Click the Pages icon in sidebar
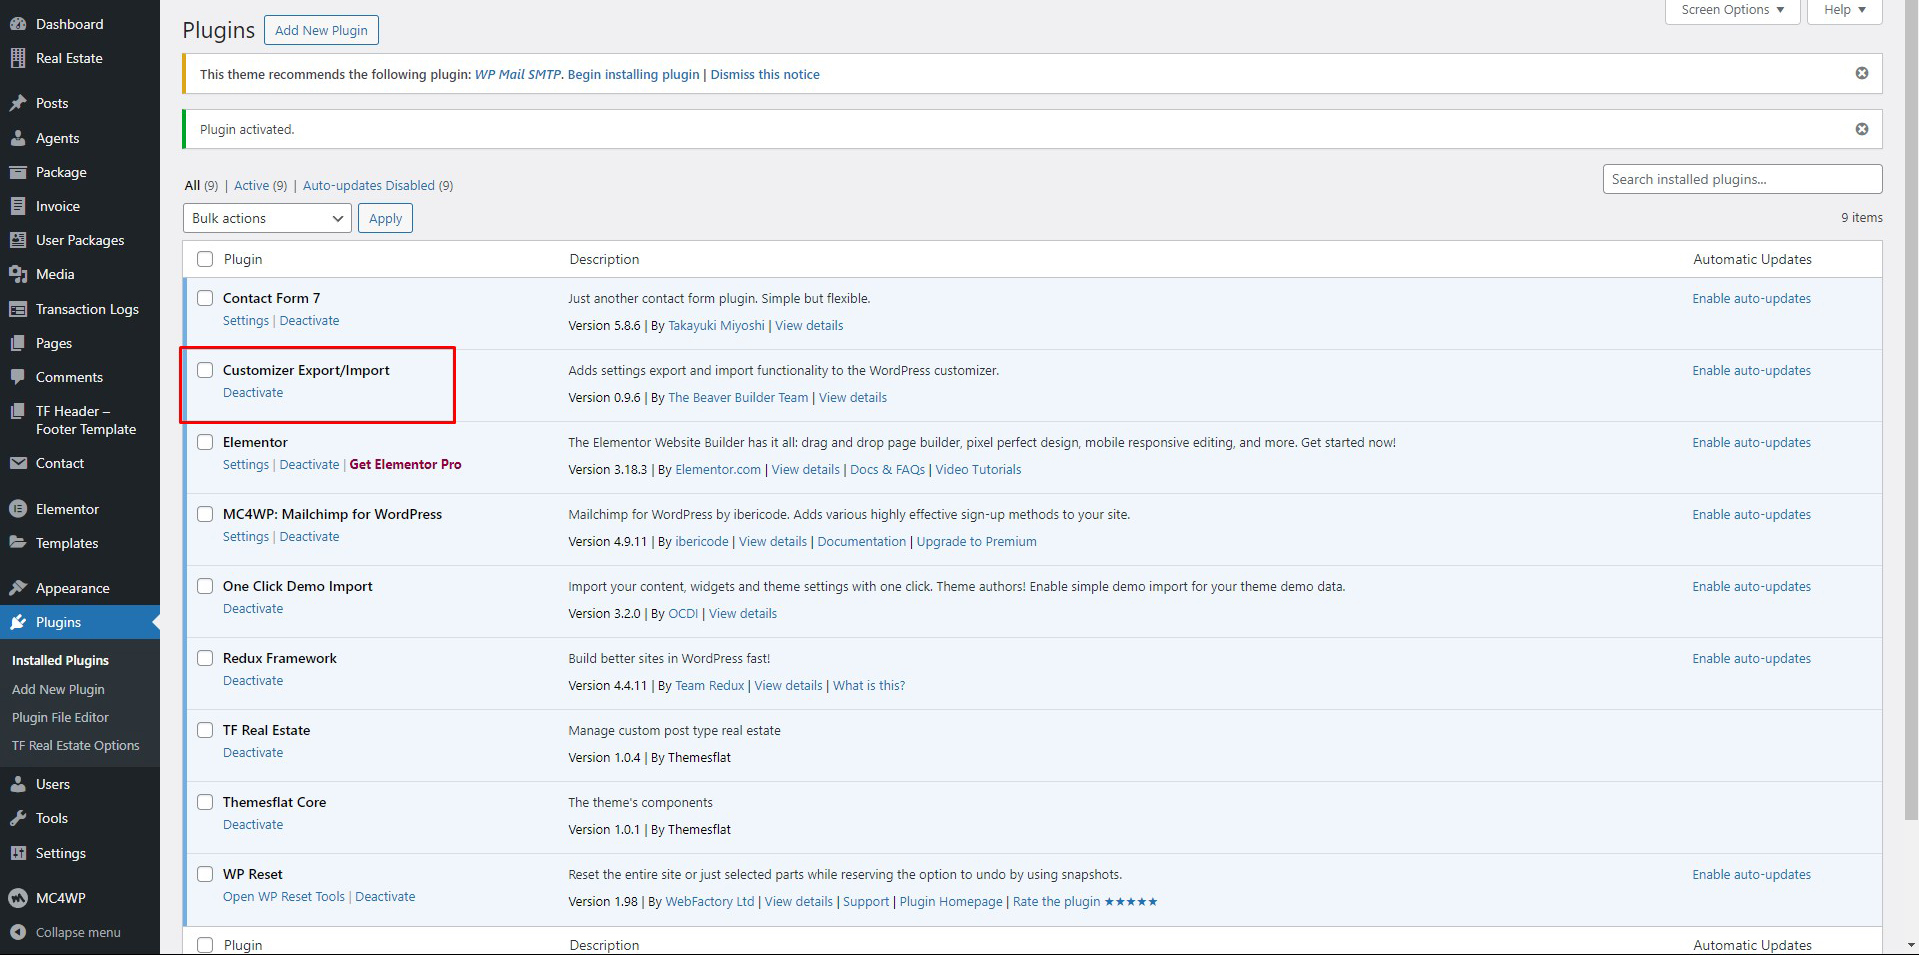Screen dimensions: 1919x955 point(18,343)
